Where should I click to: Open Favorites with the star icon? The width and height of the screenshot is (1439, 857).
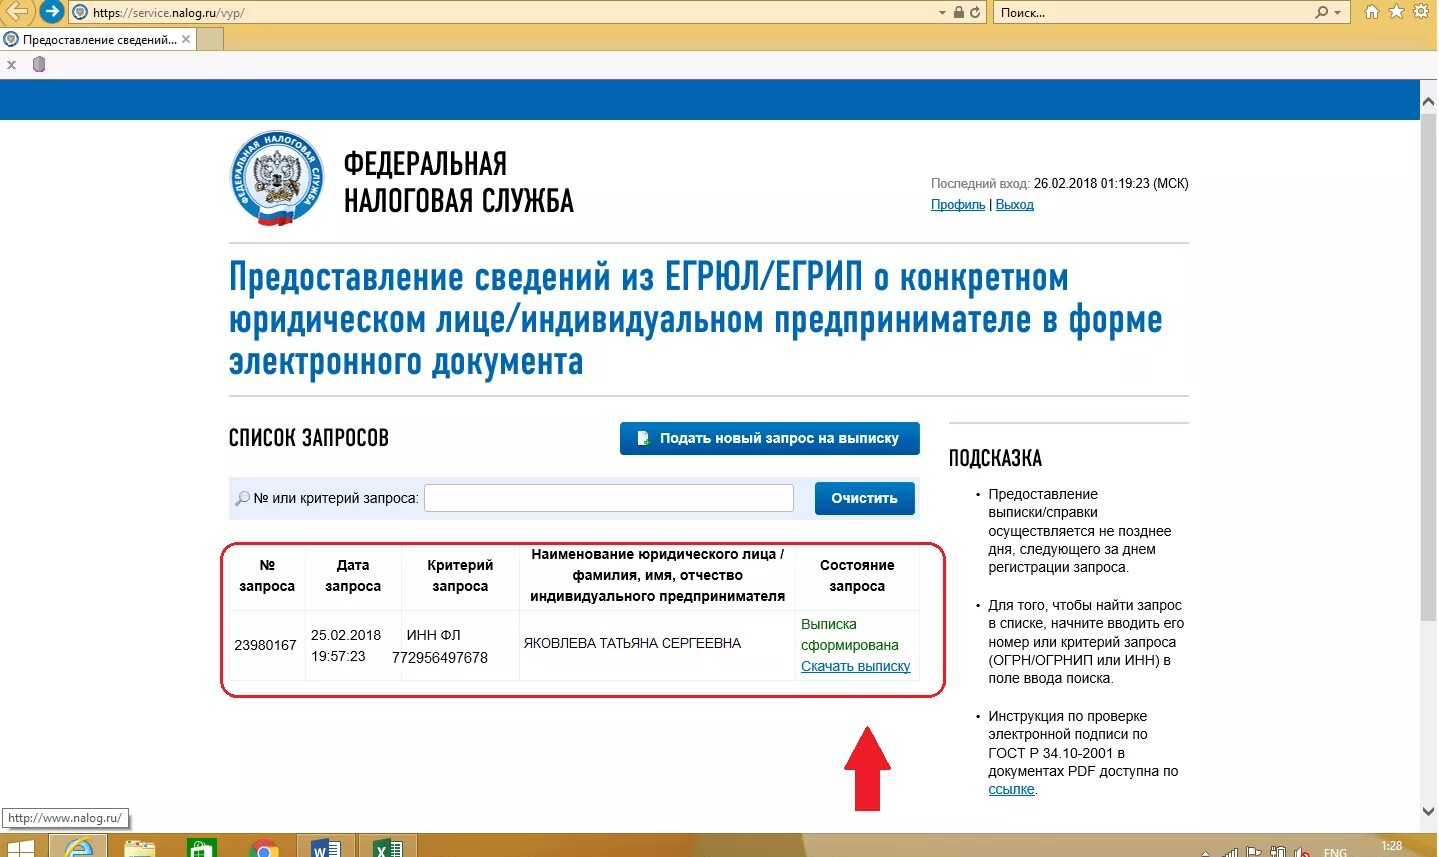[x=1396, y=12]
